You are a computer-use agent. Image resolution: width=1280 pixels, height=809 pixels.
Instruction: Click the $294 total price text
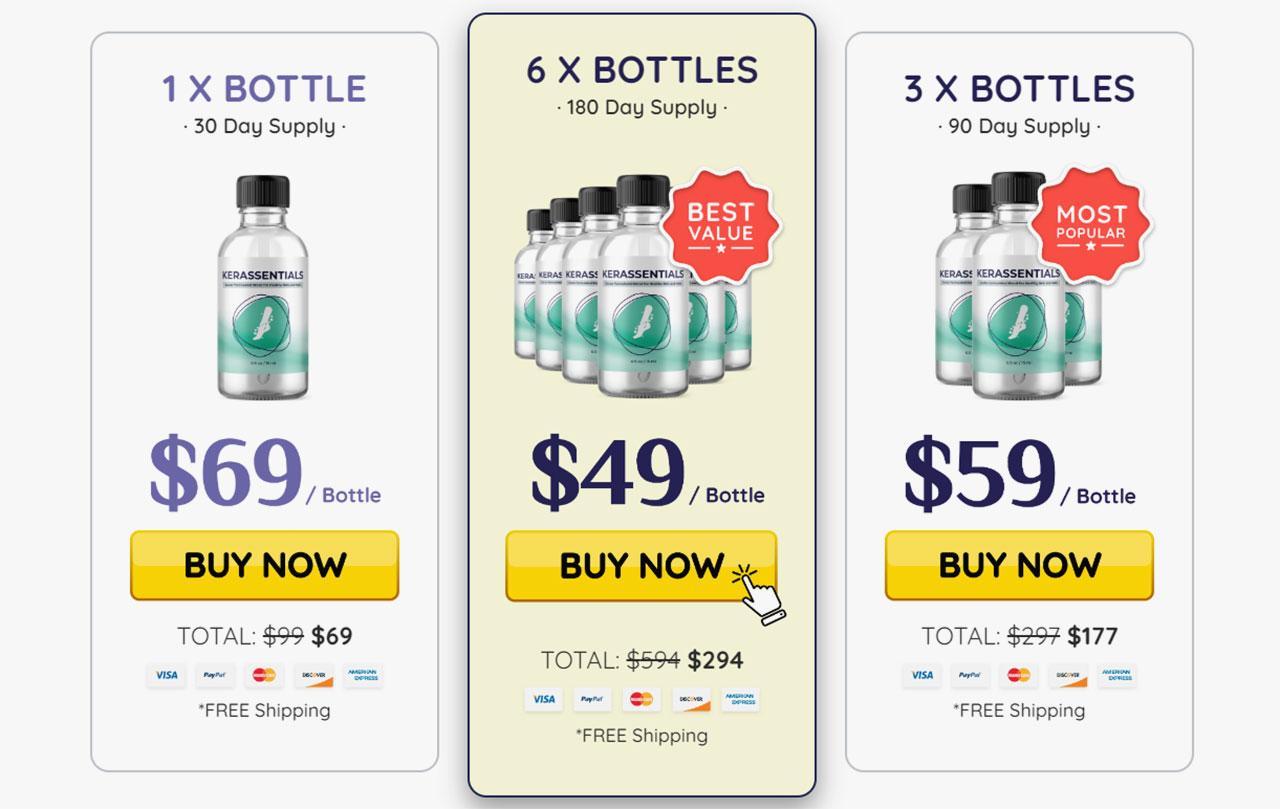click(715, 660)
